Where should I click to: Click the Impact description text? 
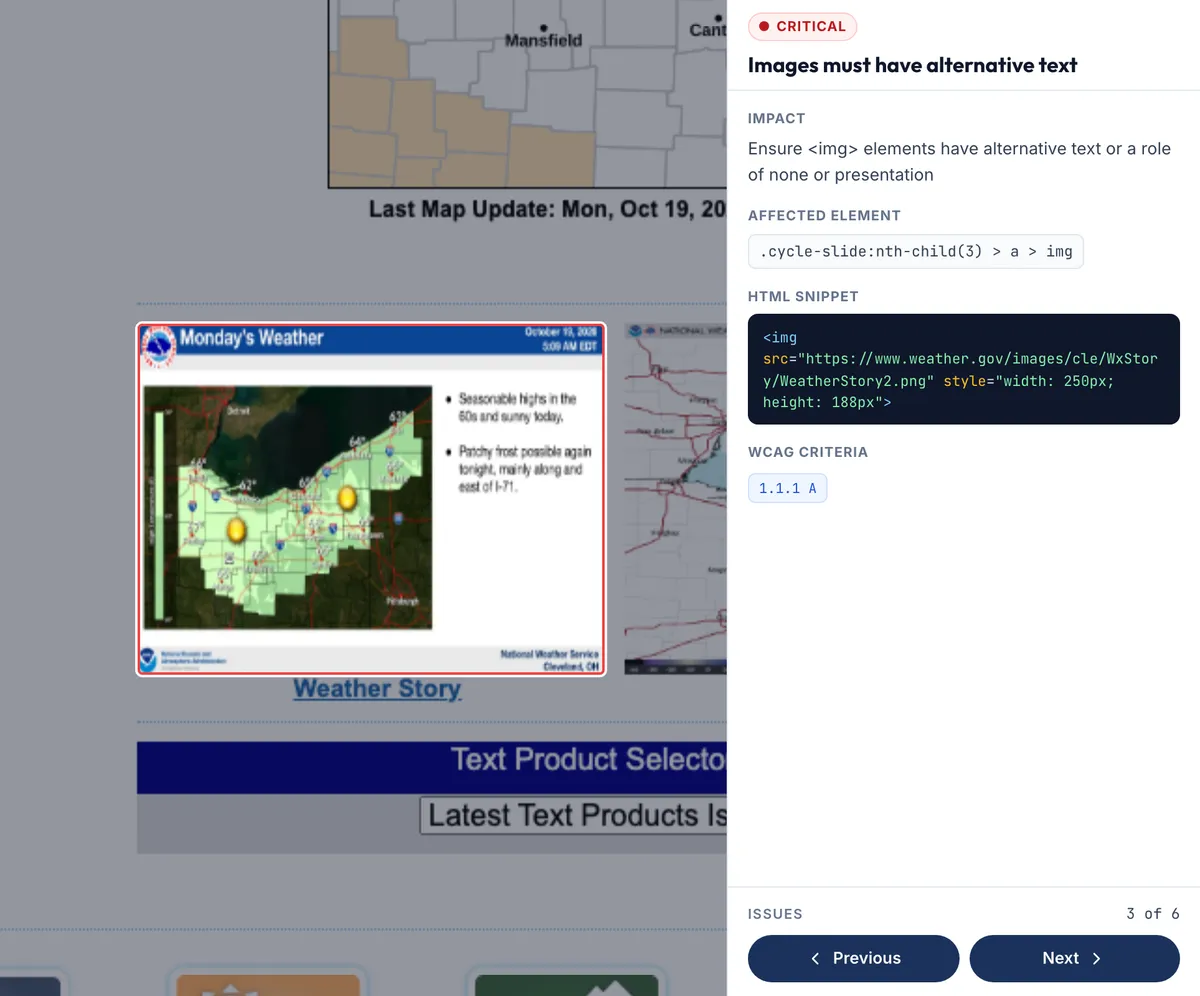[959, 161]
